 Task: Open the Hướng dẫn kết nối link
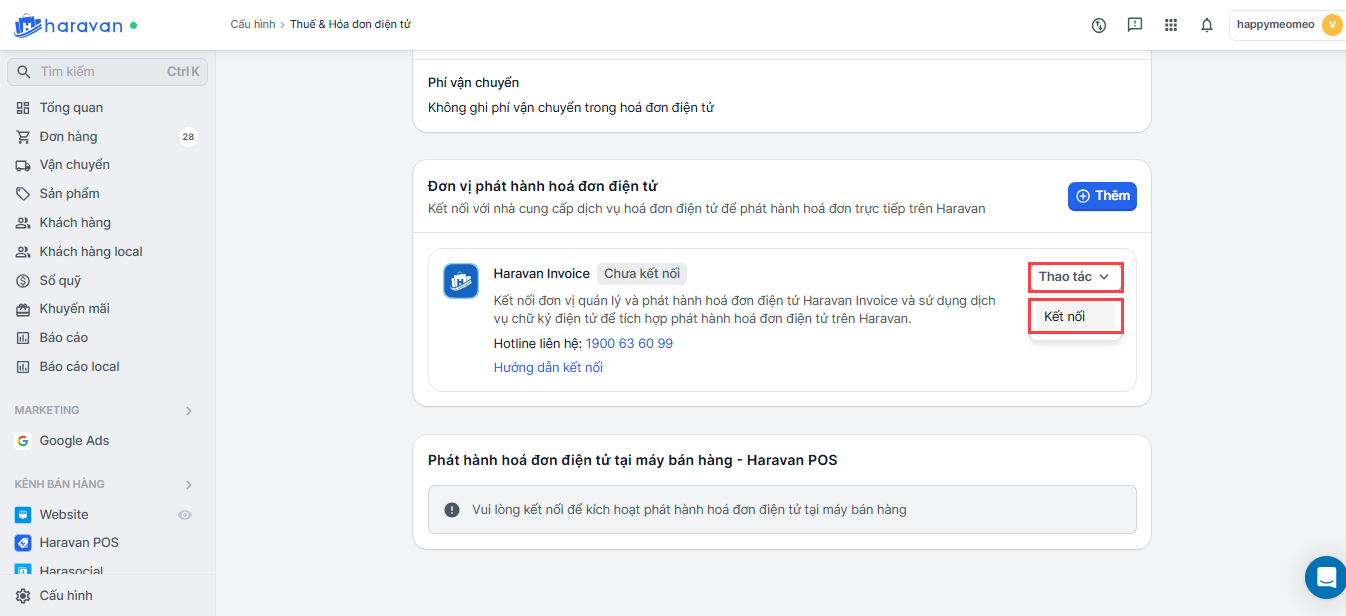pos(548,368)
